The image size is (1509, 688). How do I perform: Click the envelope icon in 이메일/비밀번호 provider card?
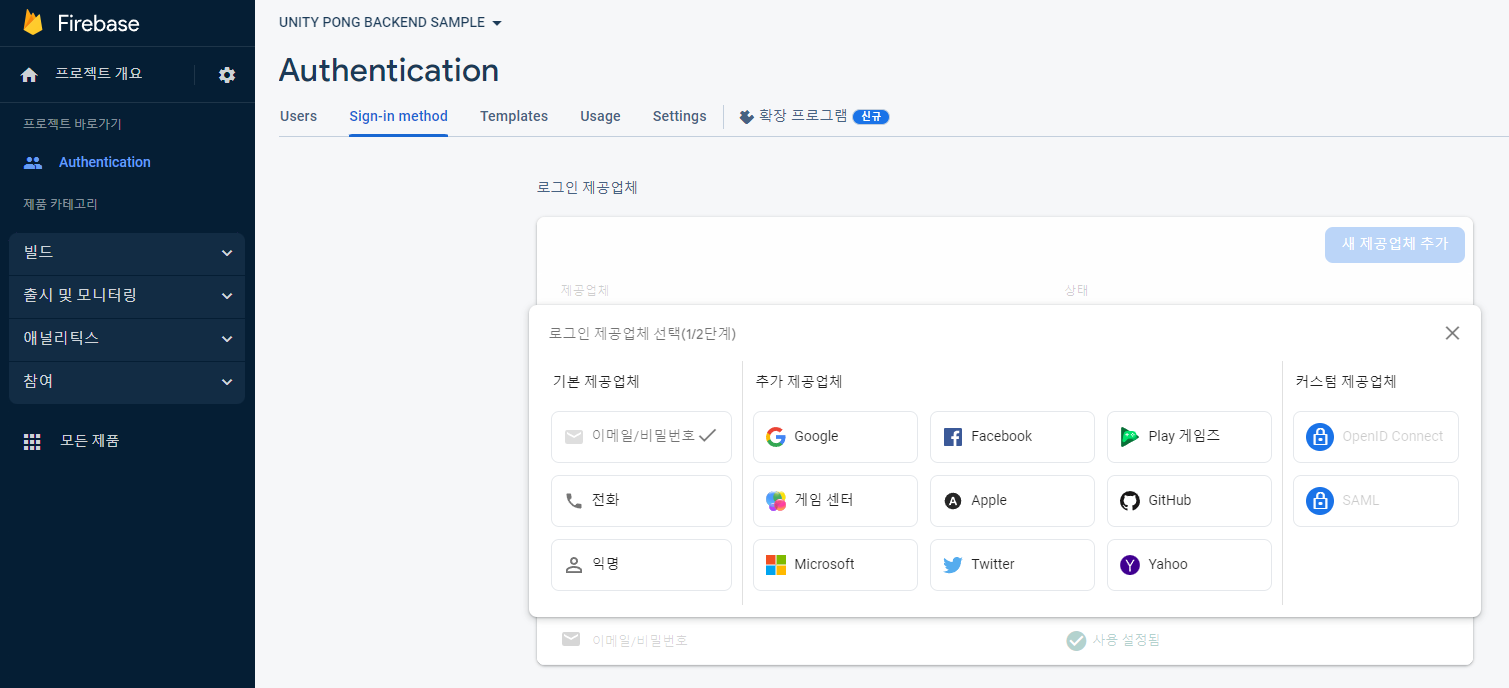click(x=574, y=437)
